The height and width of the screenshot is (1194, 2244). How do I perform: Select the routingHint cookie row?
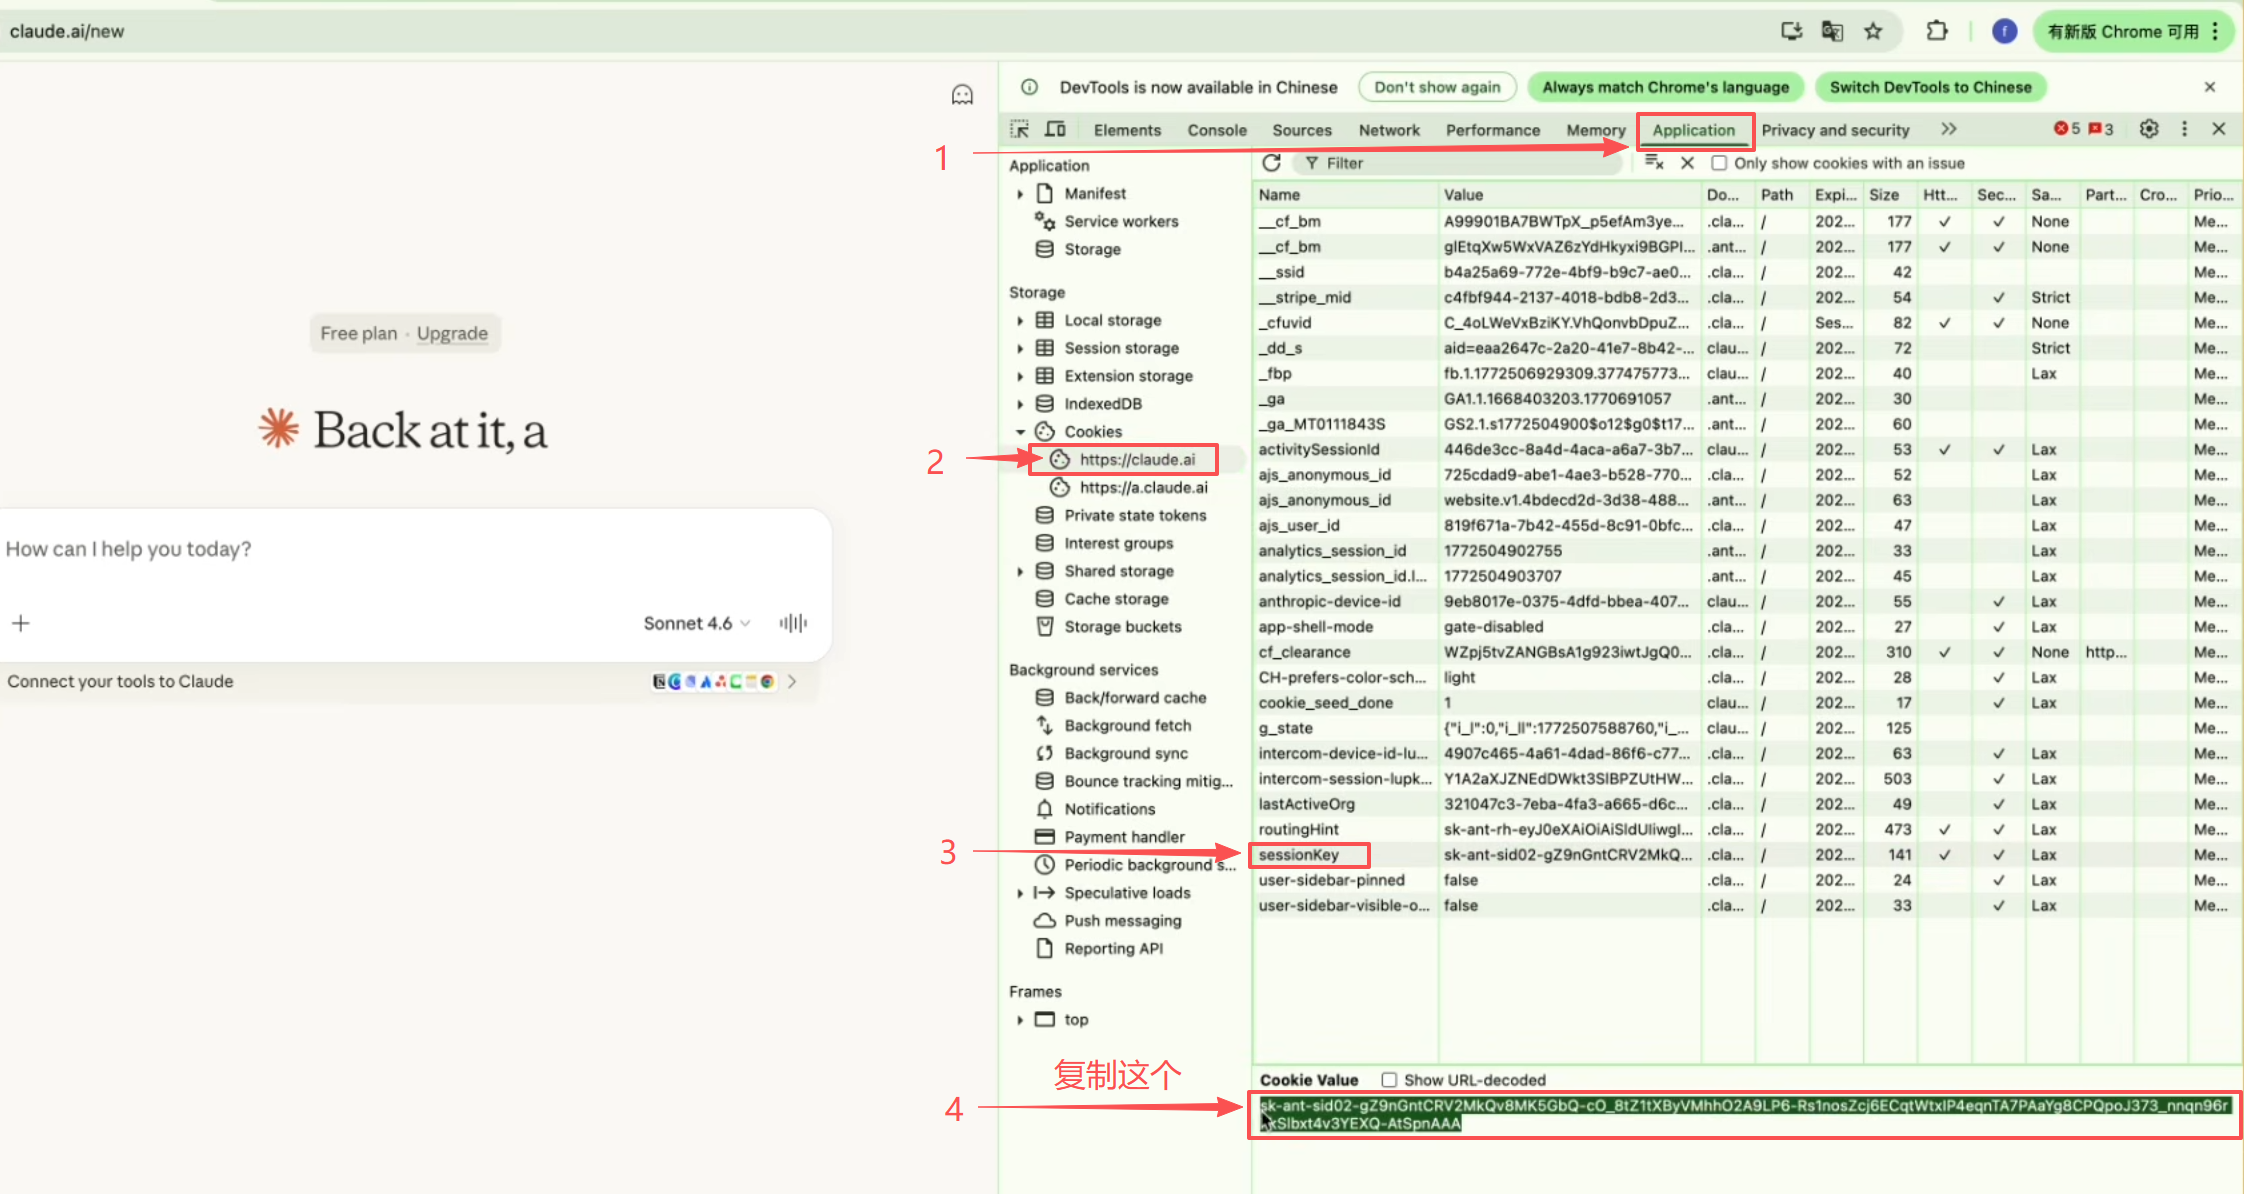click(x=1745, y=829)
